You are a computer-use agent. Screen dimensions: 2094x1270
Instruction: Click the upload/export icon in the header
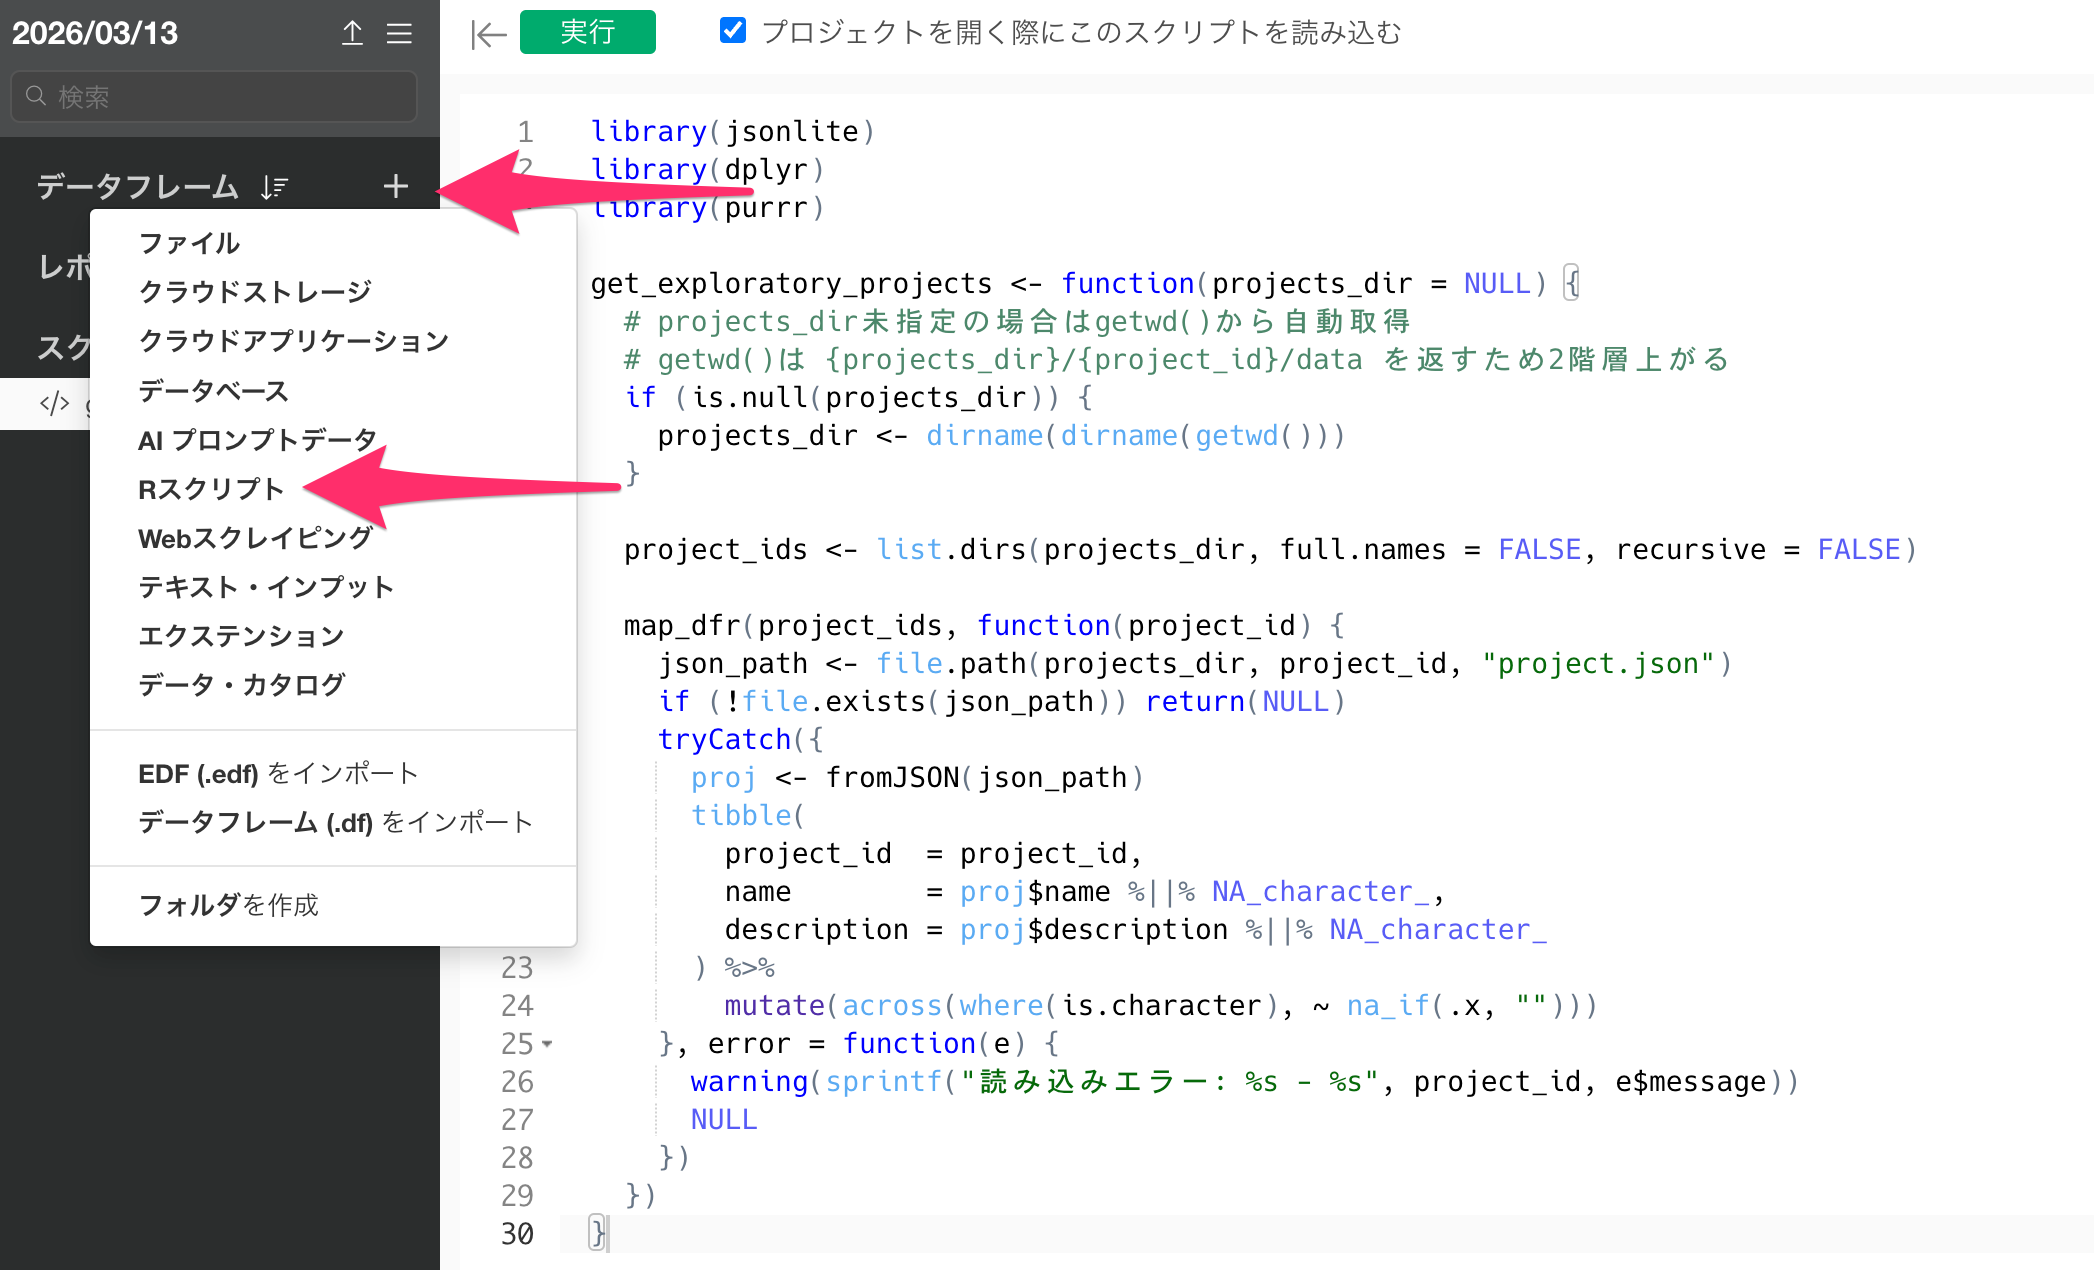coord(352,33)
